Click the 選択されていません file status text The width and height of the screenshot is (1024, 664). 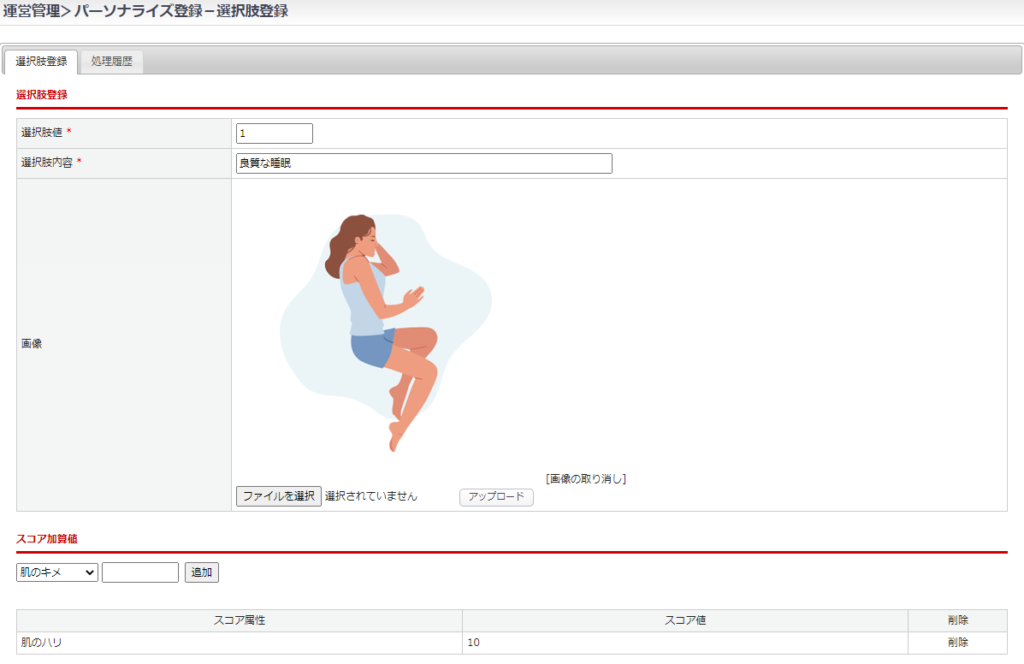click(371, 496)
